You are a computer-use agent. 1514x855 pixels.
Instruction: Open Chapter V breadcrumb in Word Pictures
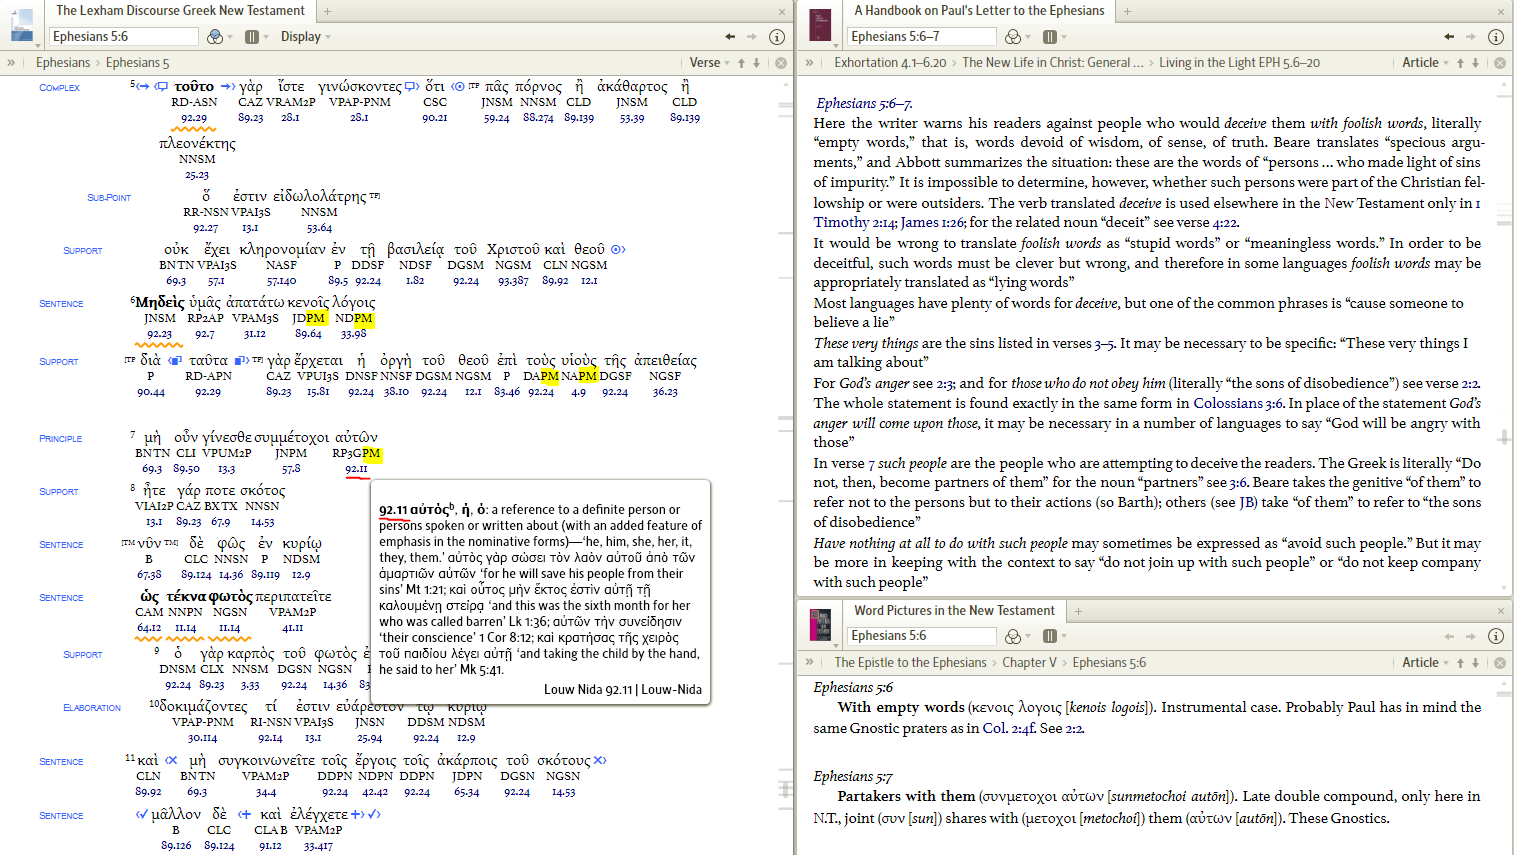(x=1029, y=662)
